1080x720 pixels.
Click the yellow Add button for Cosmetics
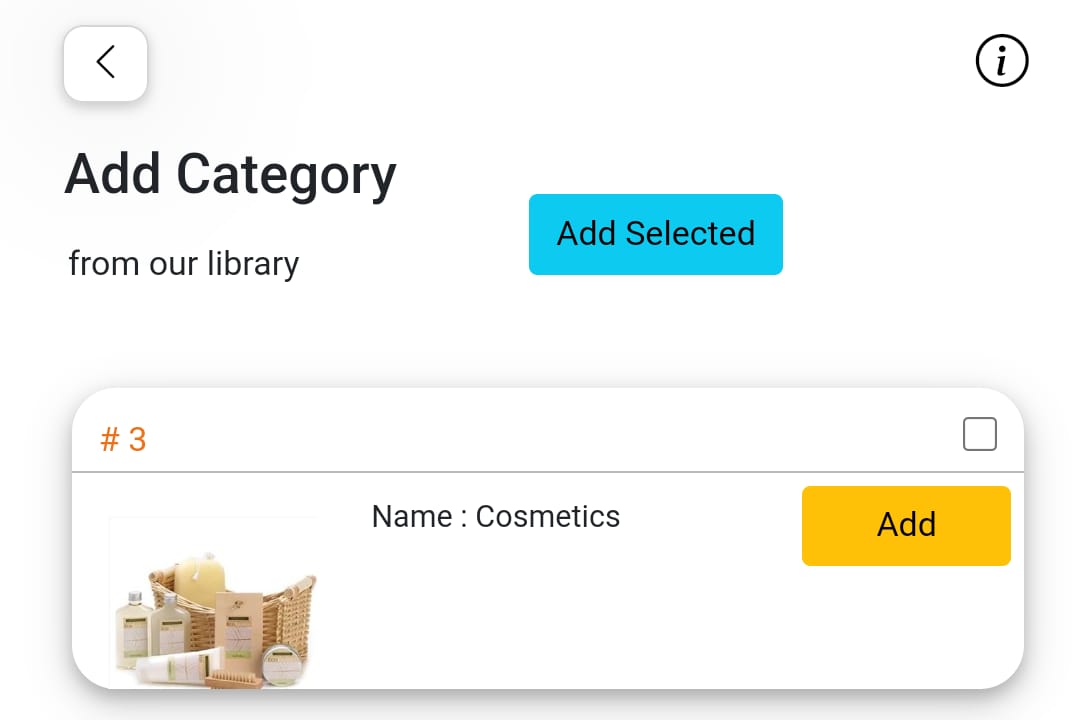point(906,526)
